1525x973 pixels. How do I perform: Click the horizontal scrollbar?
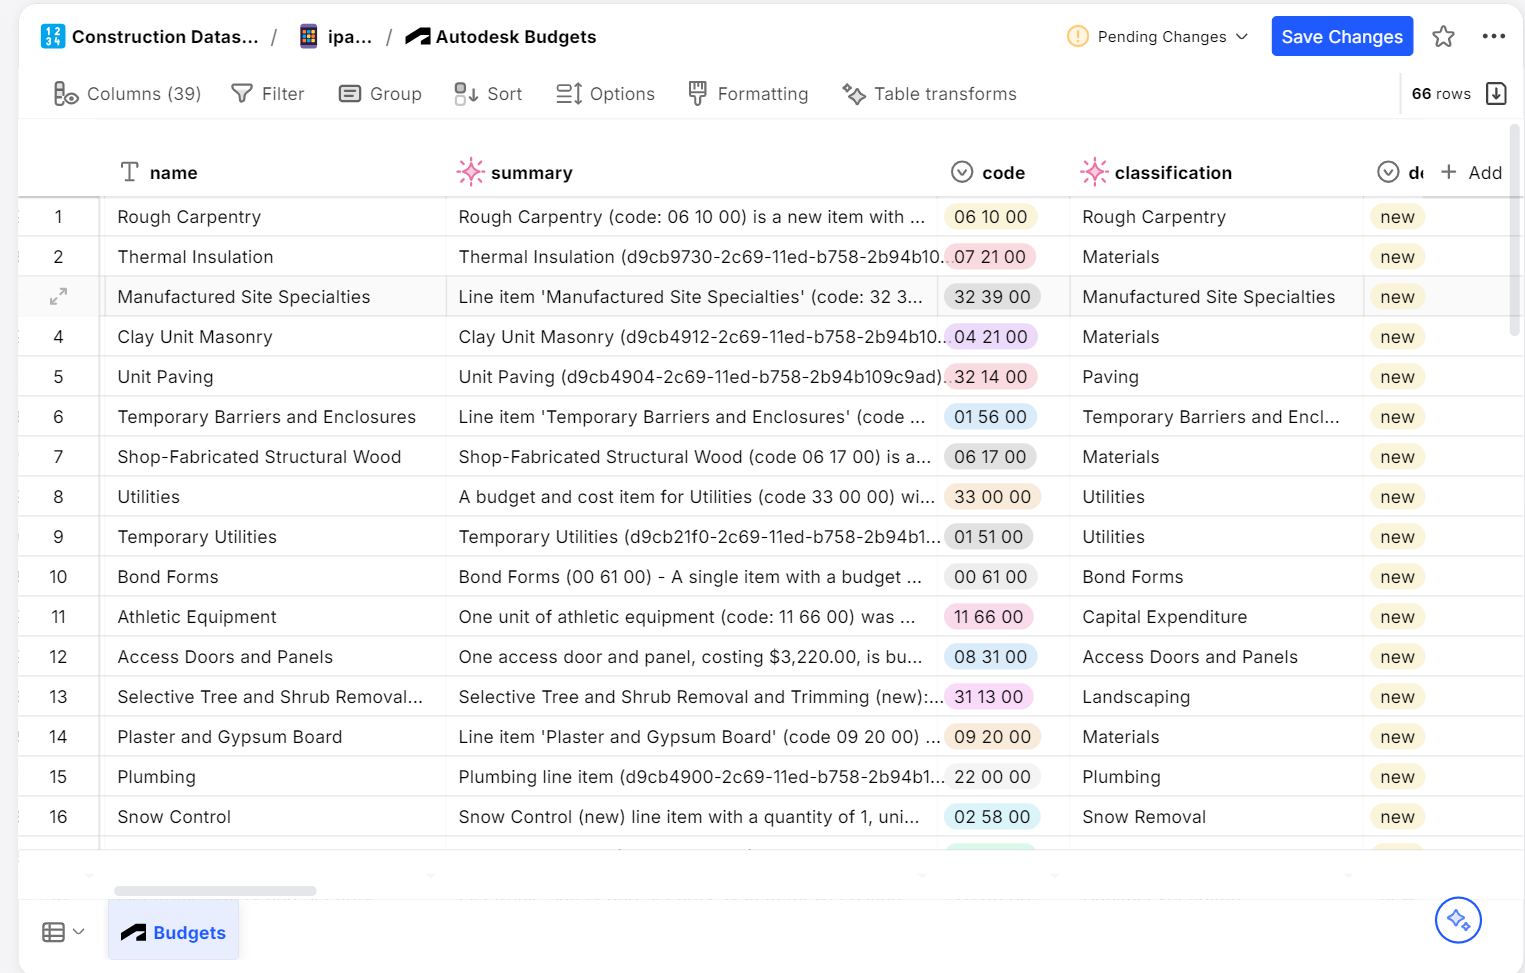click(x=215, y=890)
